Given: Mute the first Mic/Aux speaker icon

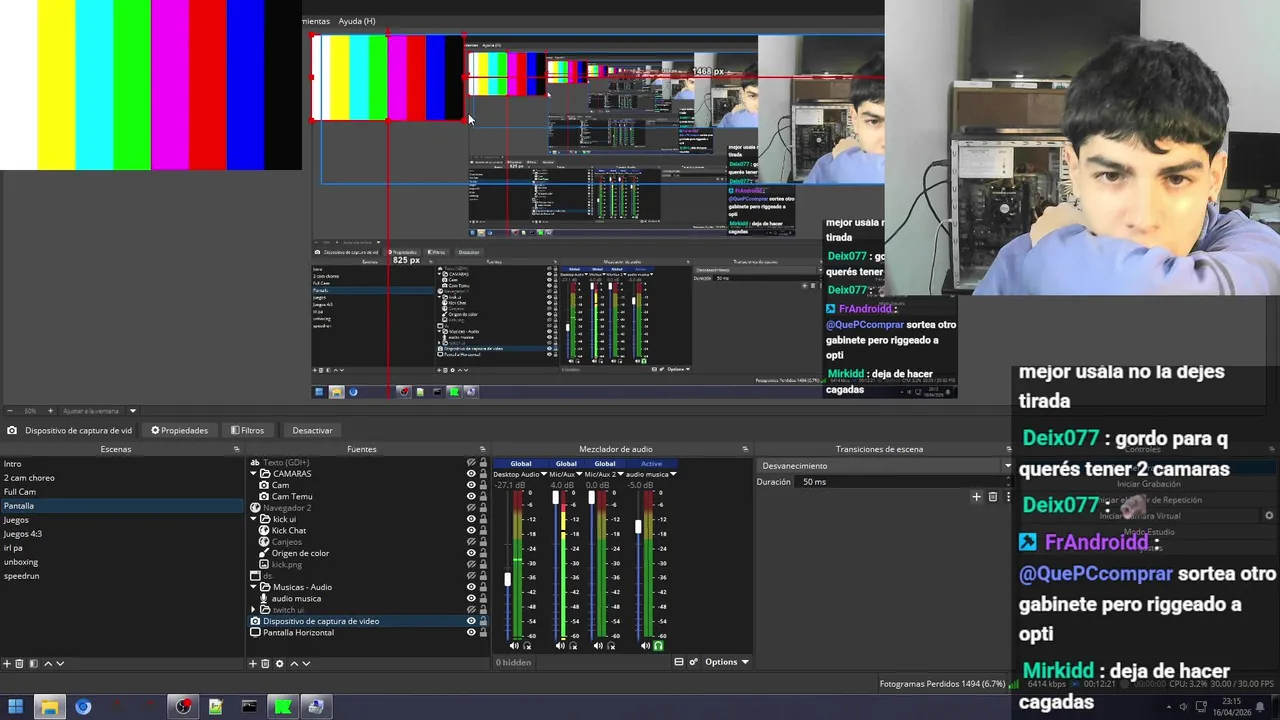Looking at the screenshot, I should (560, 646).
